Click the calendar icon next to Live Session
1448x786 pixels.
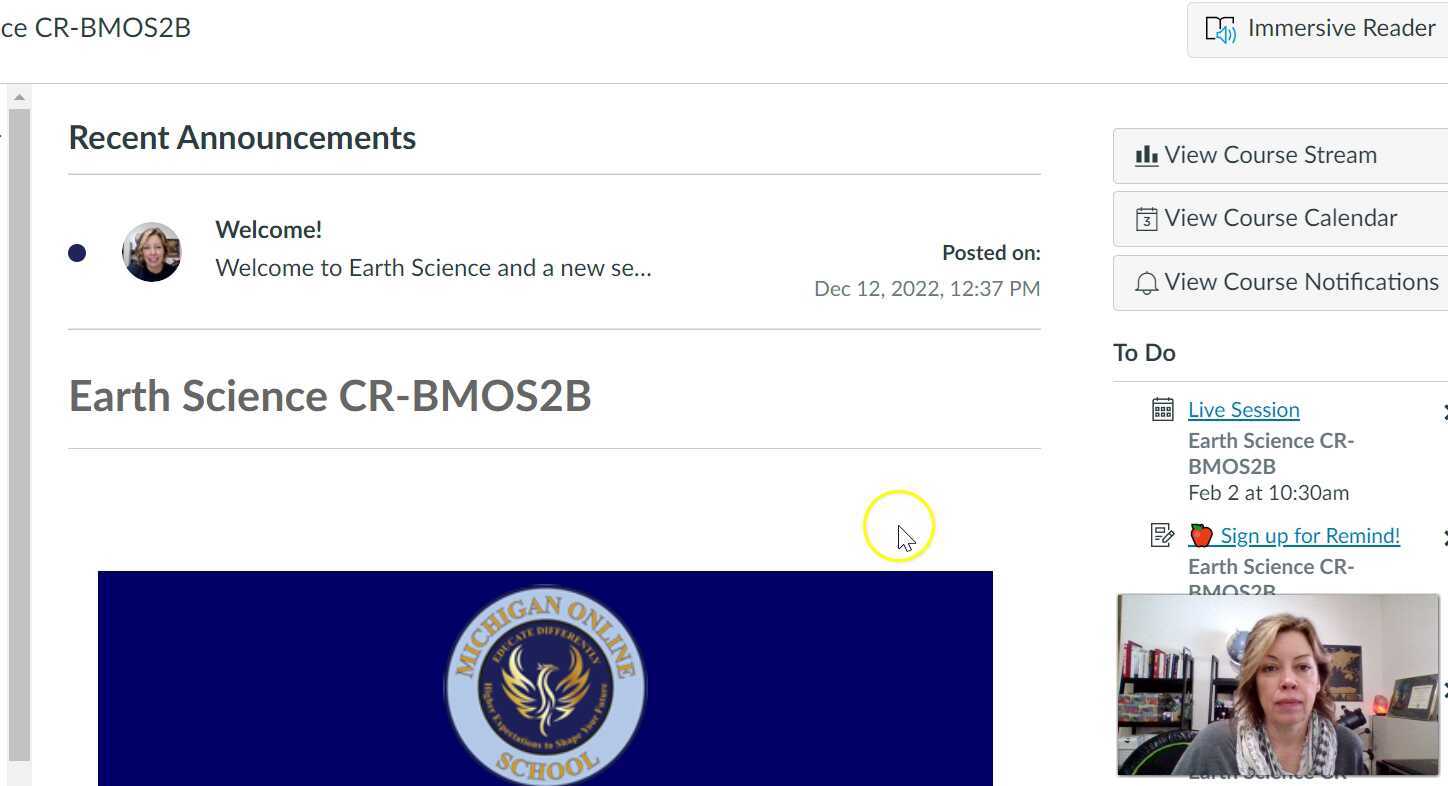coord(1162,409)
